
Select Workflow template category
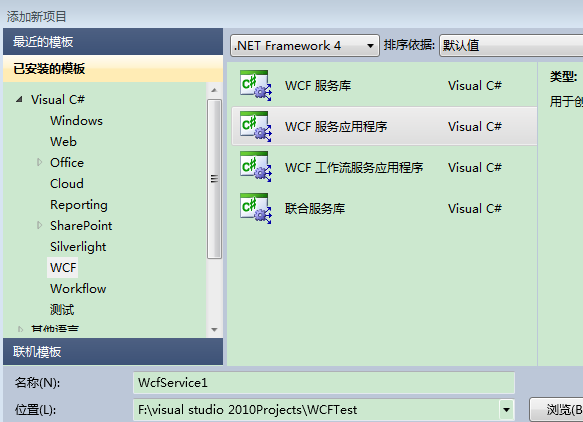tap(78, 289)
